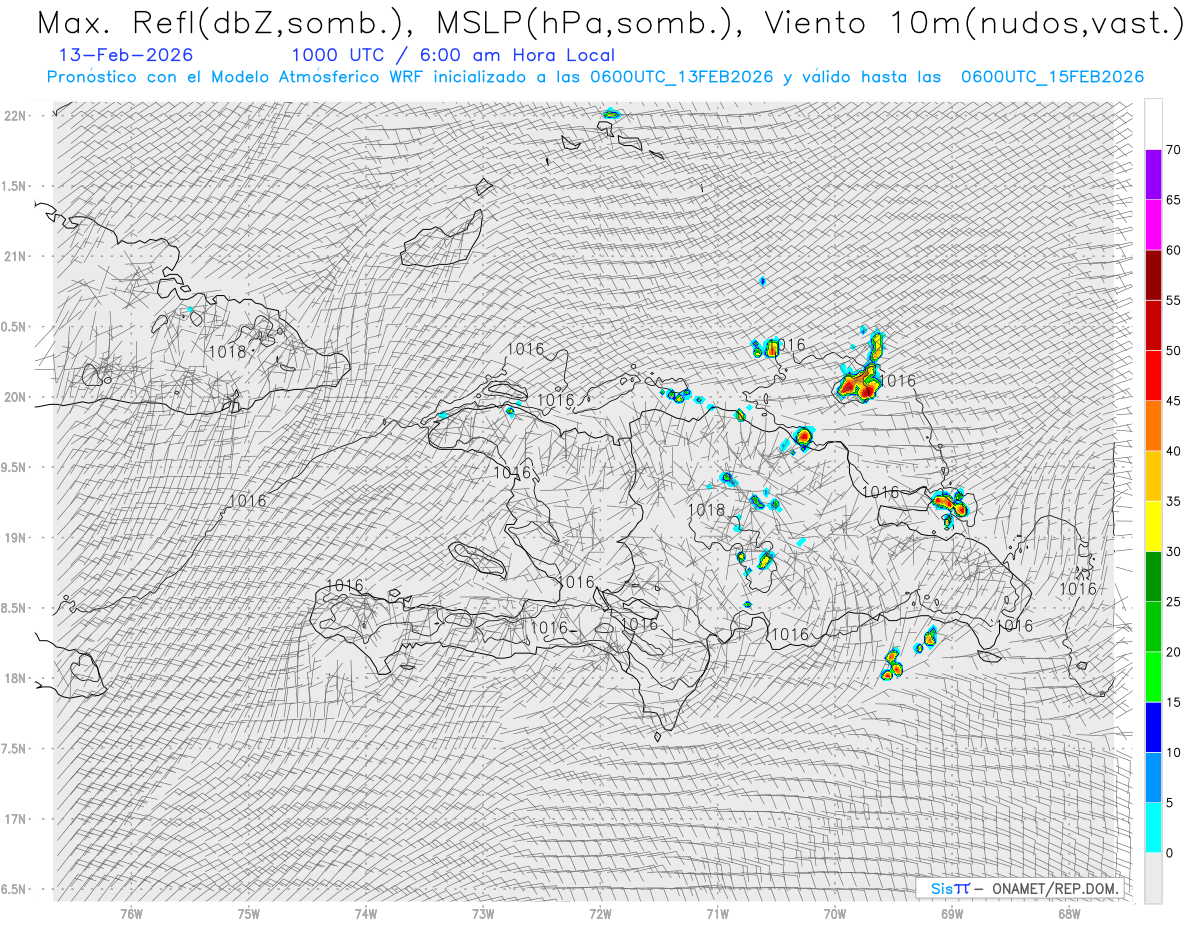Click the '18N' latitude label

(x=16, y=678)
